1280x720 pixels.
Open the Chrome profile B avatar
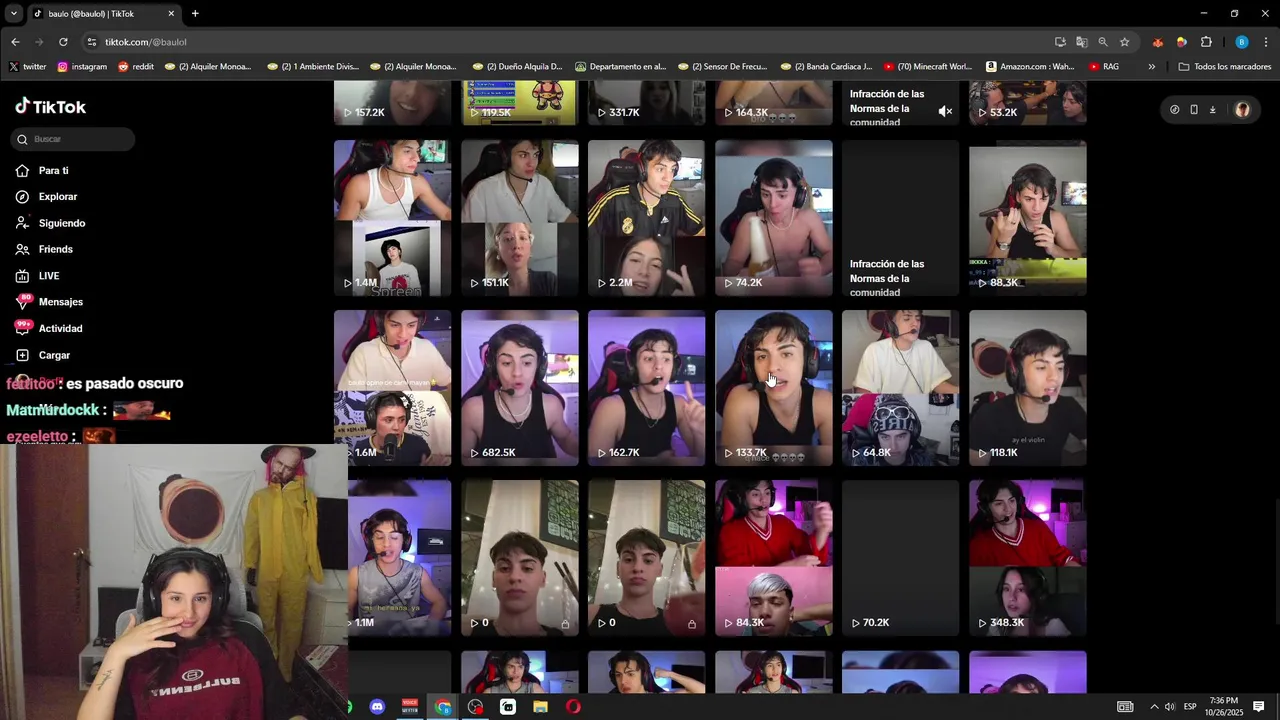click(1241, 42)
